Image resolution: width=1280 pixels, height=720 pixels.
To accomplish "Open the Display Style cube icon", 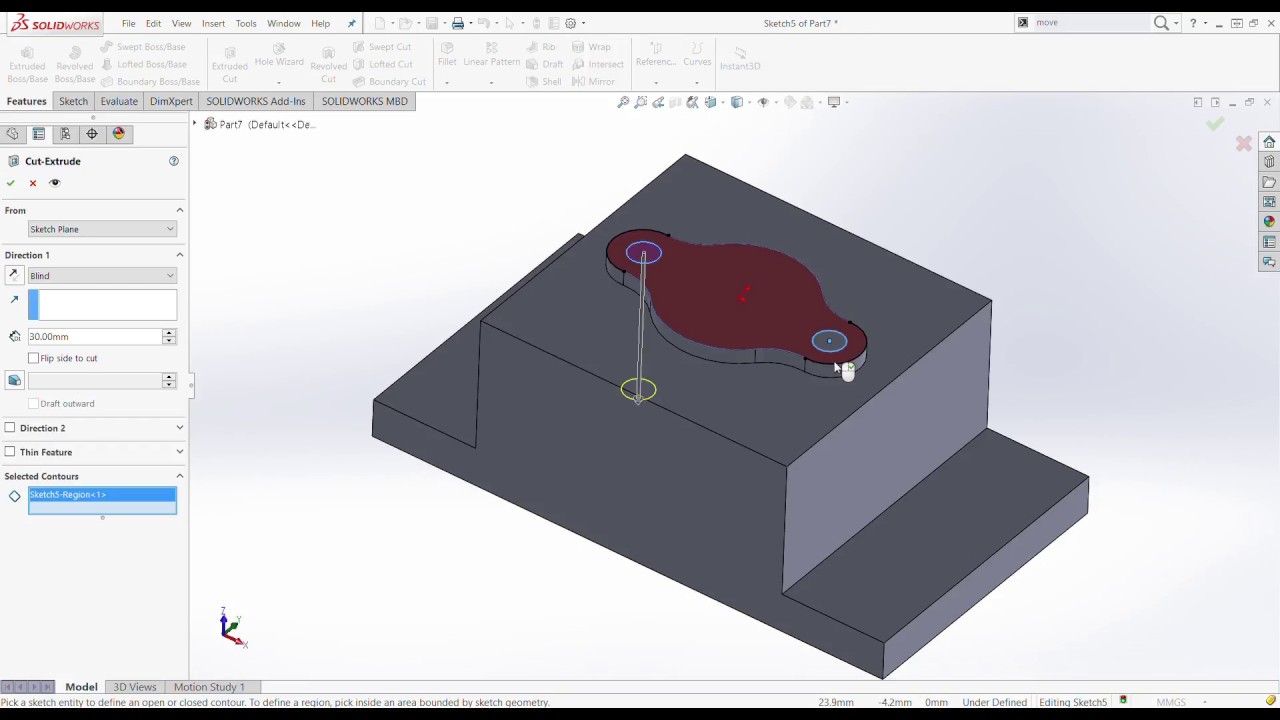I will (x=737, y=102).
